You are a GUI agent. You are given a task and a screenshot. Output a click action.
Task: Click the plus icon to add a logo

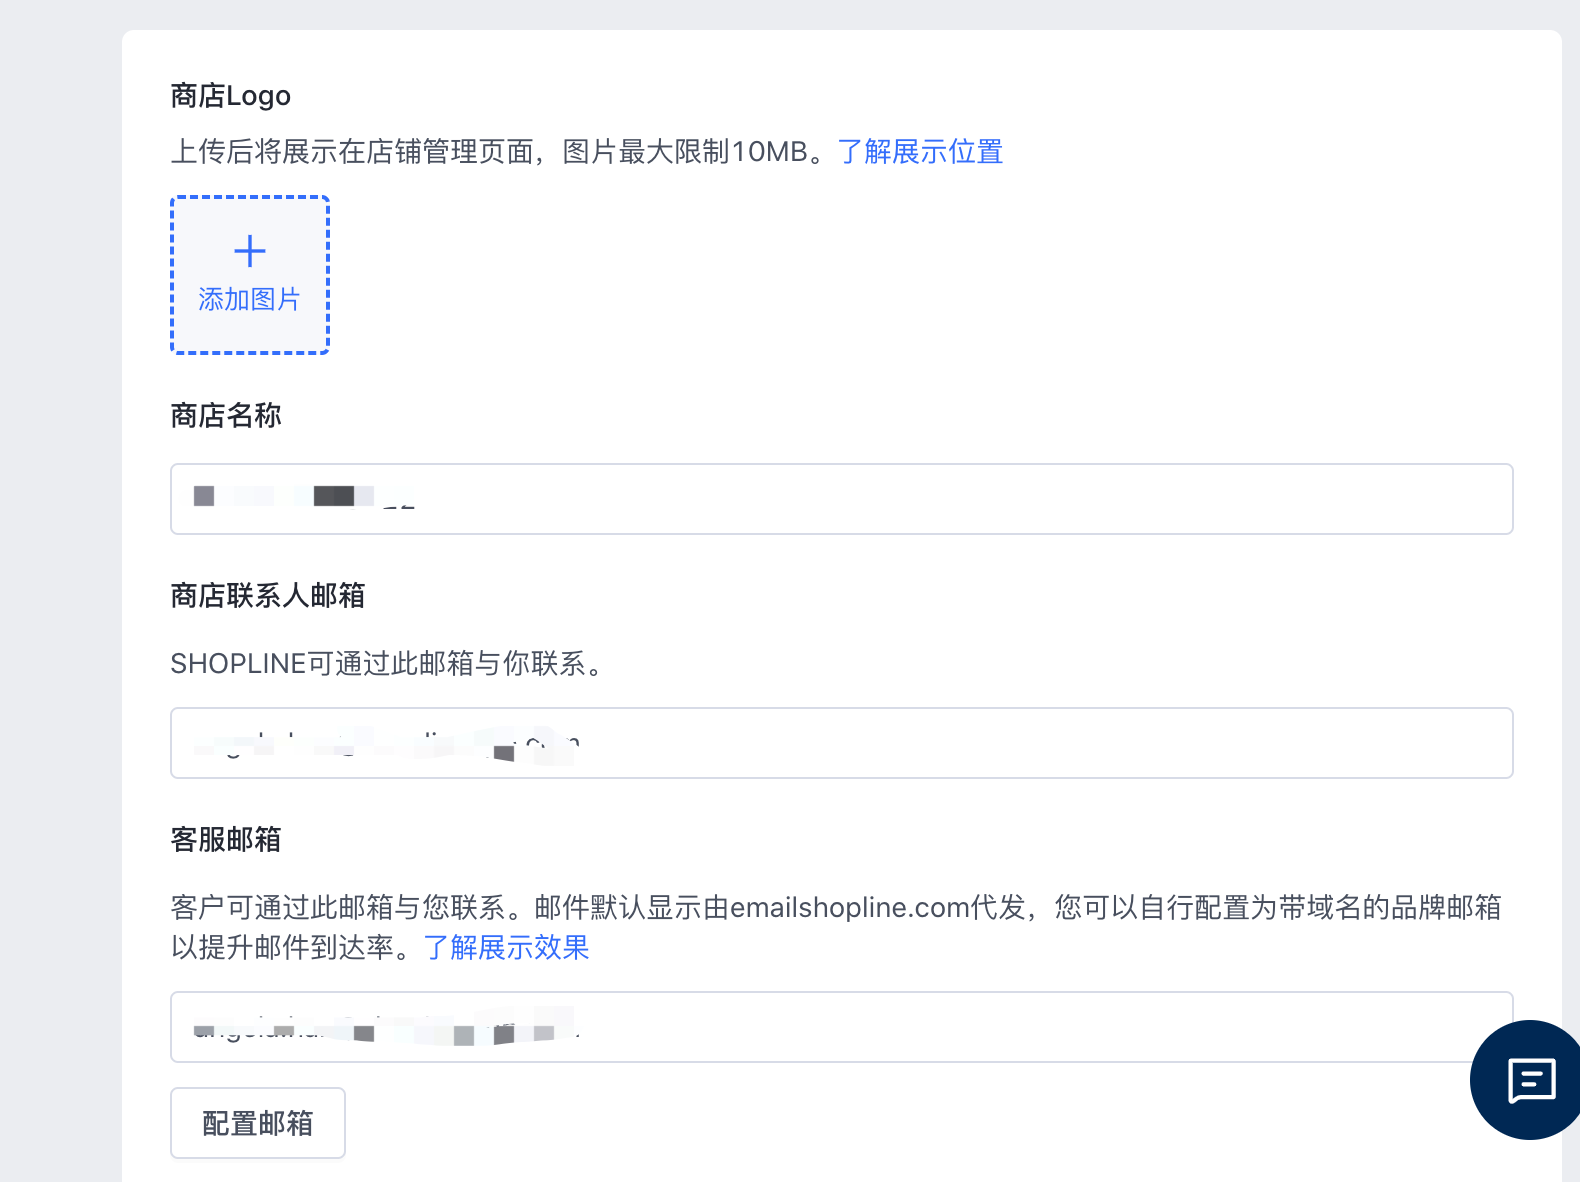pos(249,251)
